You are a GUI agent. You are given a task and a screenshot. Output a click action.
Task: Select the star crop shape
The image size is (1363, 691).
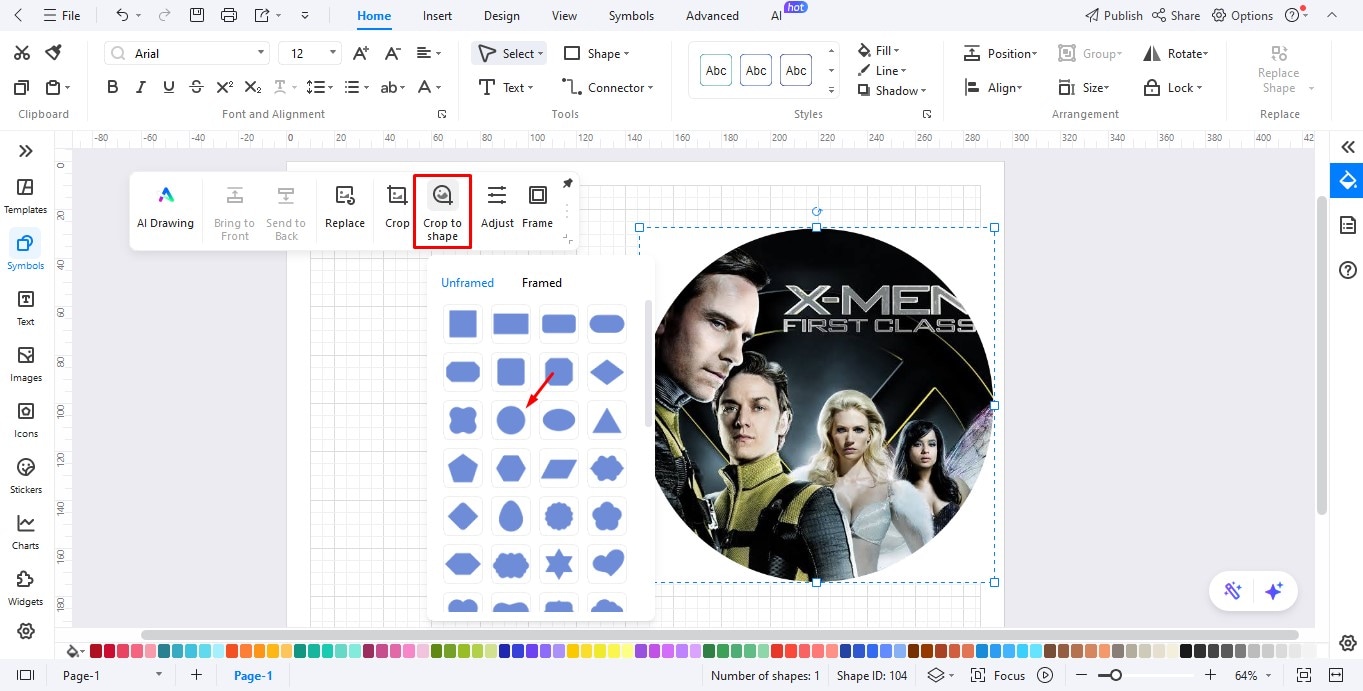point(559,564)
